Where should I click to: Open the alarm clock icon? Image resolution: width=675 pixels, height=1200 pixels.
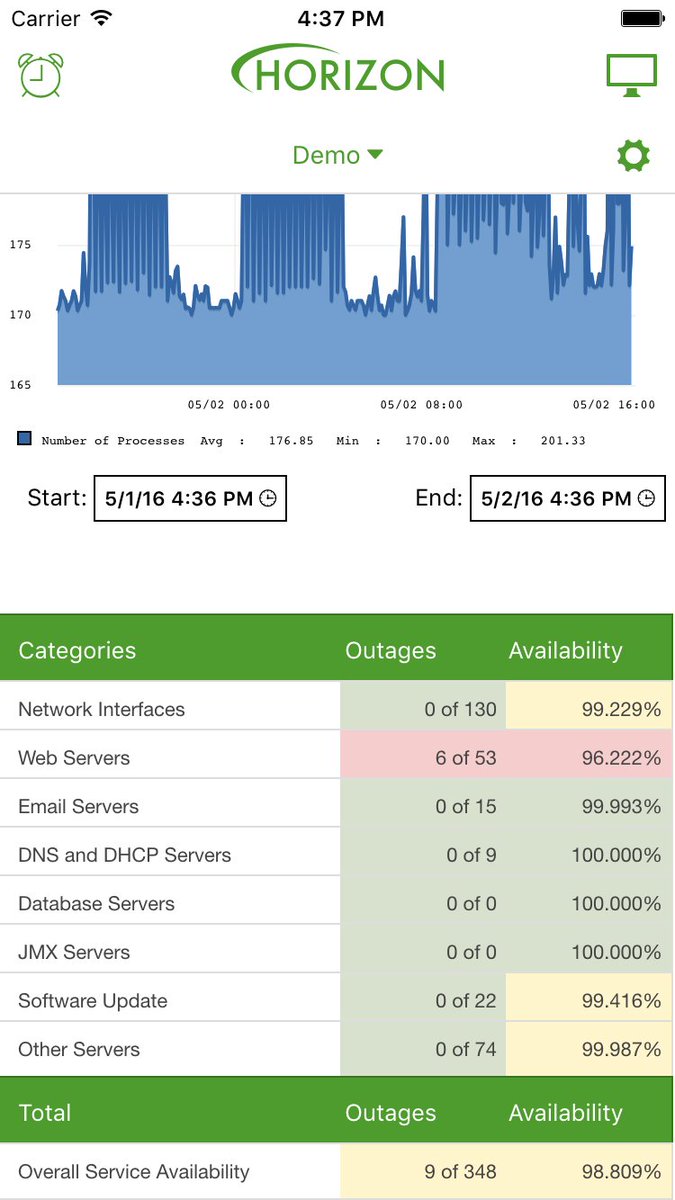pos(40,75)
